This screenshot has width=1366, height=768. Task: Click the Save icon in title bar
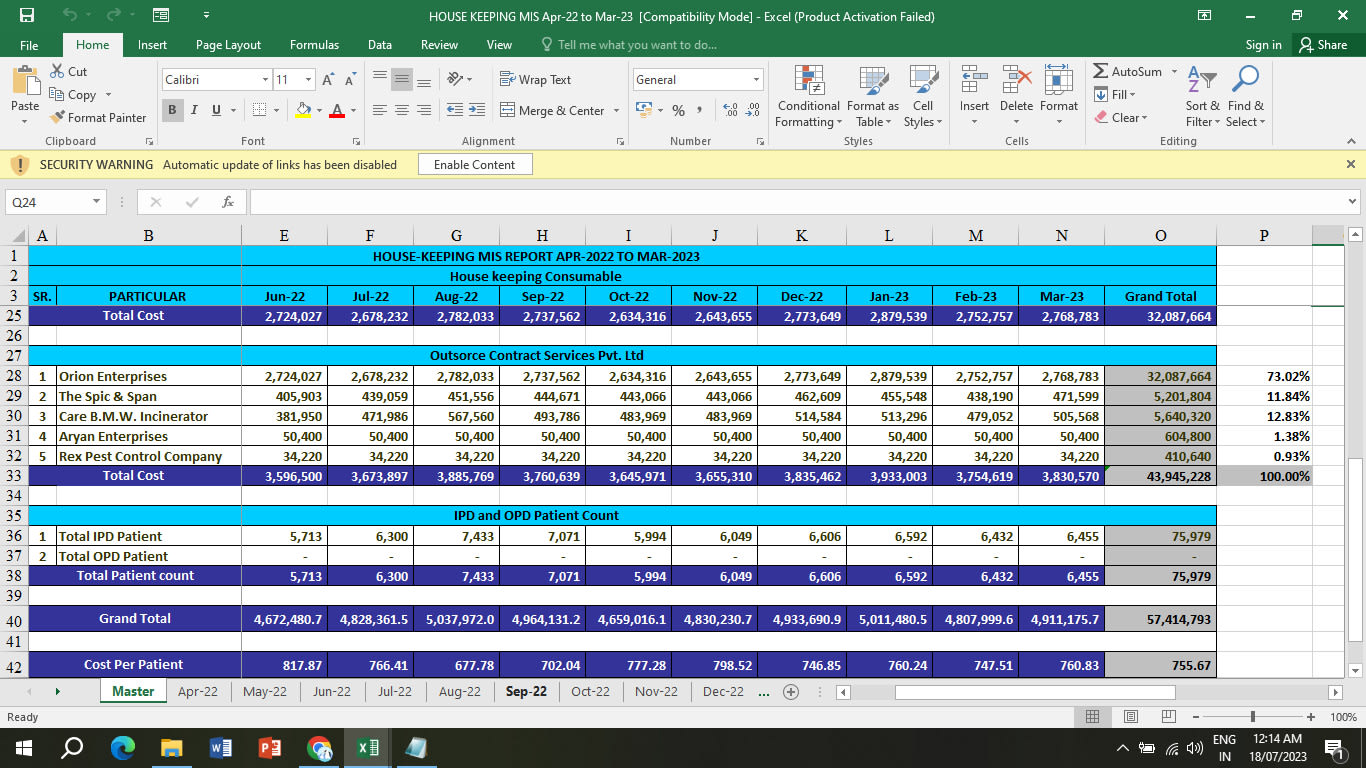click(27, 15)
